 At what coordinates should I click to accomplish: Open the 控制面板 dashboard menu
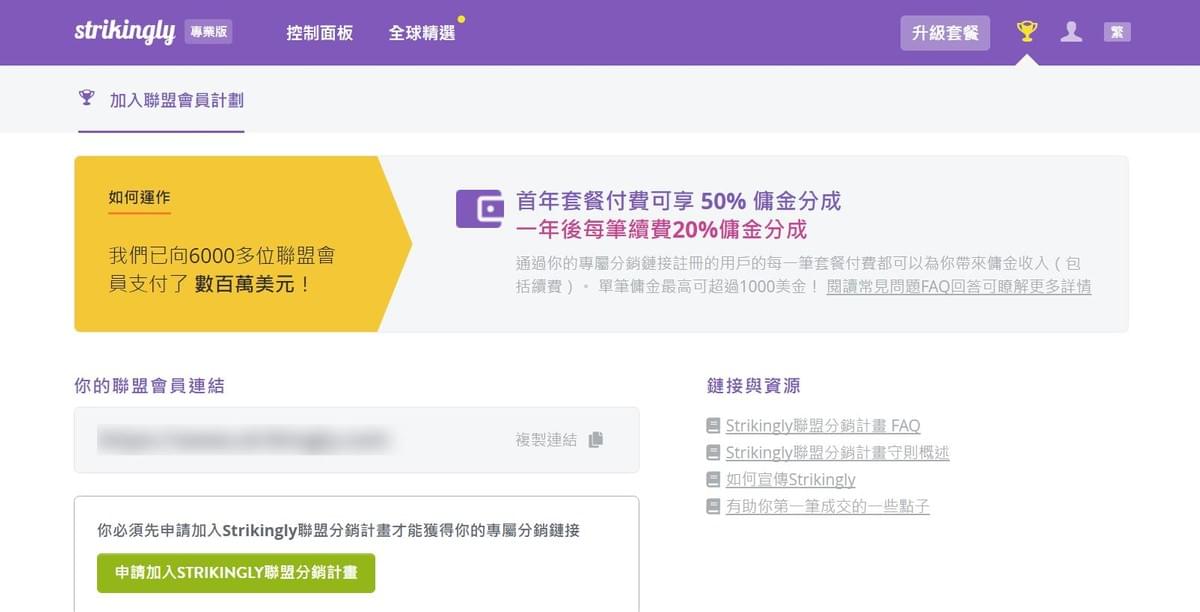(x=320, y=33)
